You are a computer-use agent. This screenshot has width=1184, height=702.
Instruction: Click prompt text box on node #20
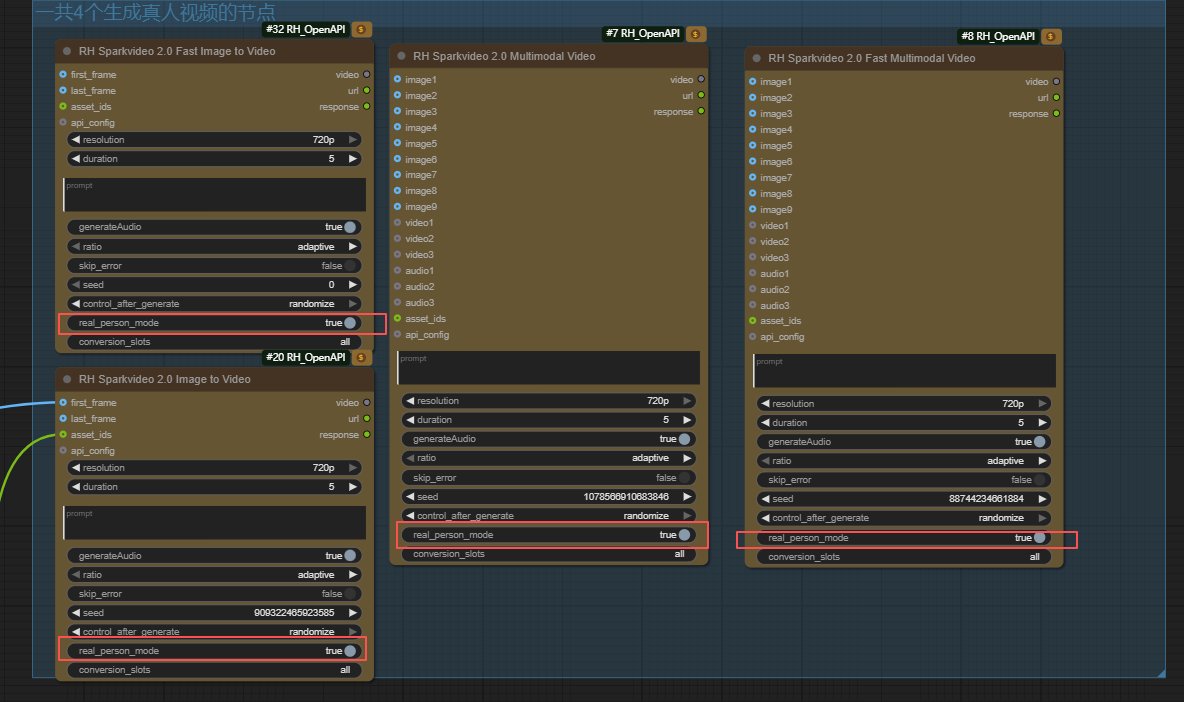click(x=214, y=523)
